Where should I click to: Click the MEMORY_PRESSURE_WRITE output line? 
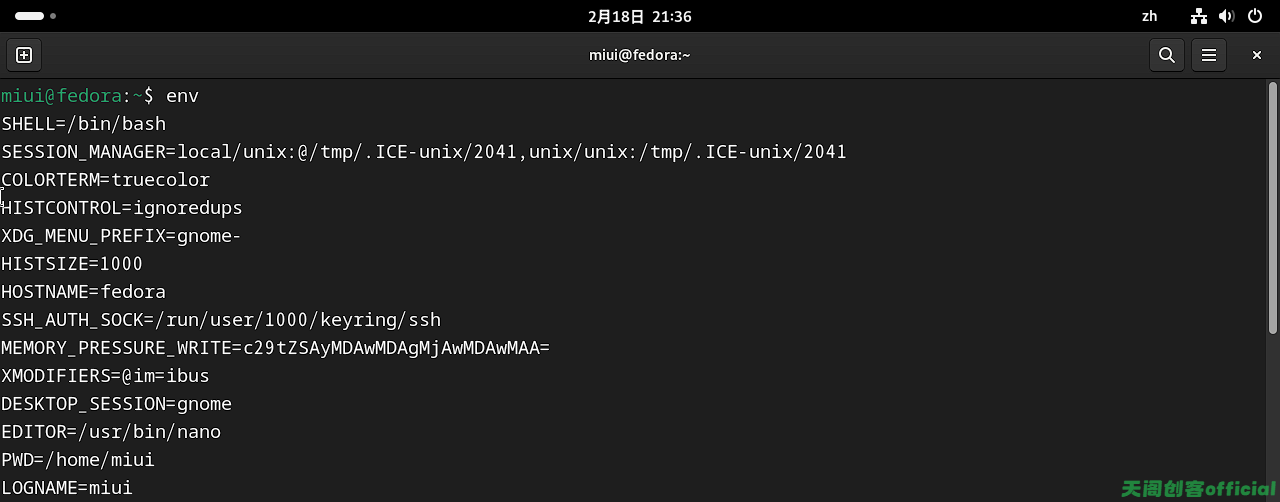[x=276, y=348]
